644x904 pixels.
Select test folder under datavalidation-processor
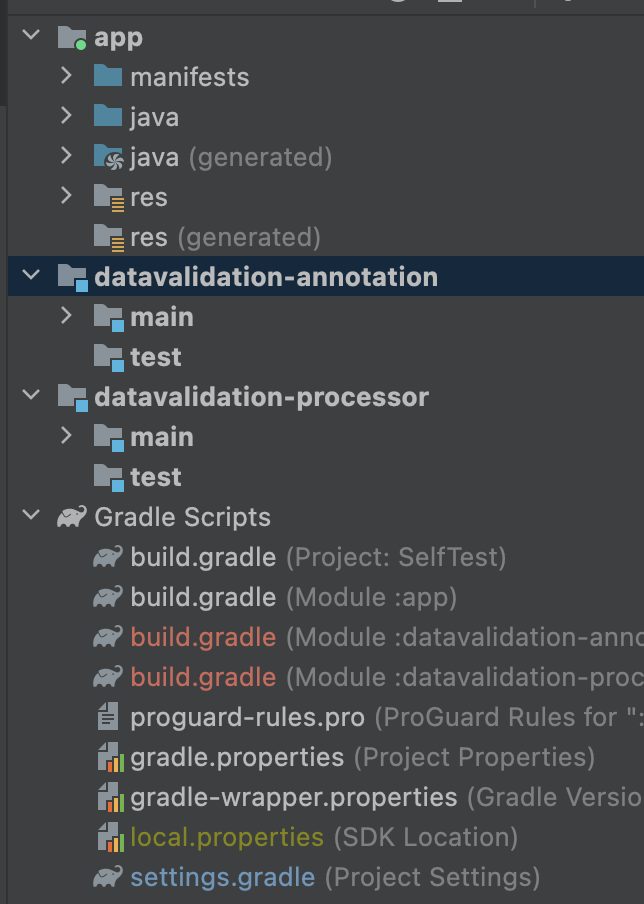click(155, 477)
